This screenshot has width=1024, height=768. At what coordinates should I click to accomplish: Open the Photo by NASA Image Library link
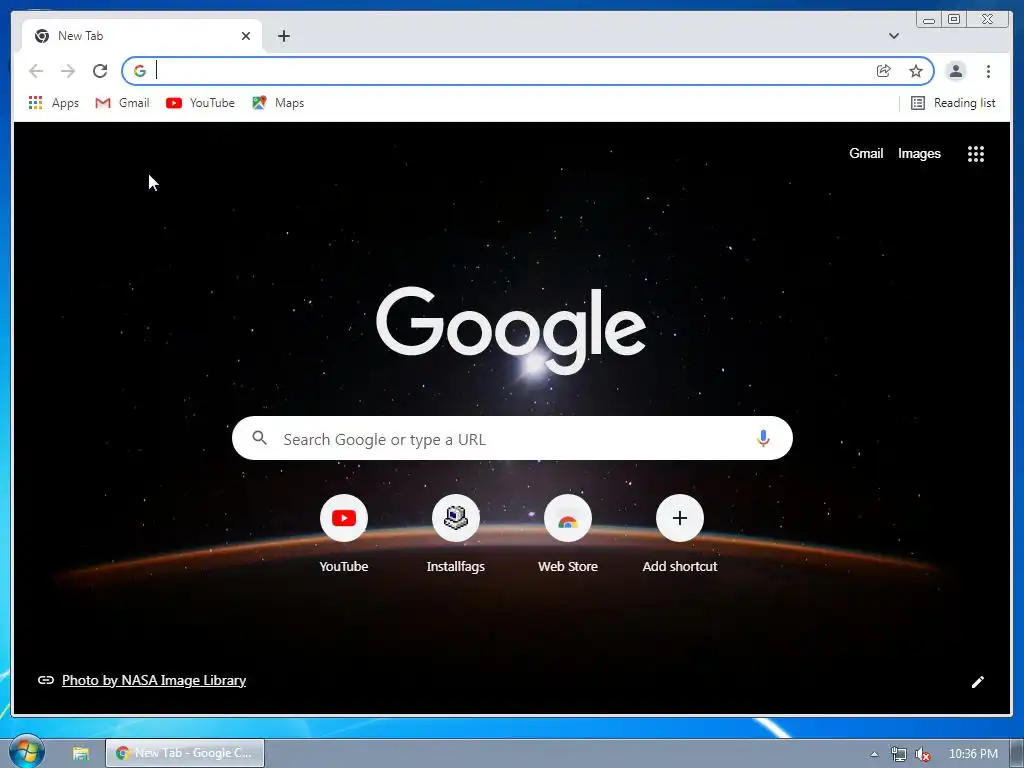click(x=153, y=680)
